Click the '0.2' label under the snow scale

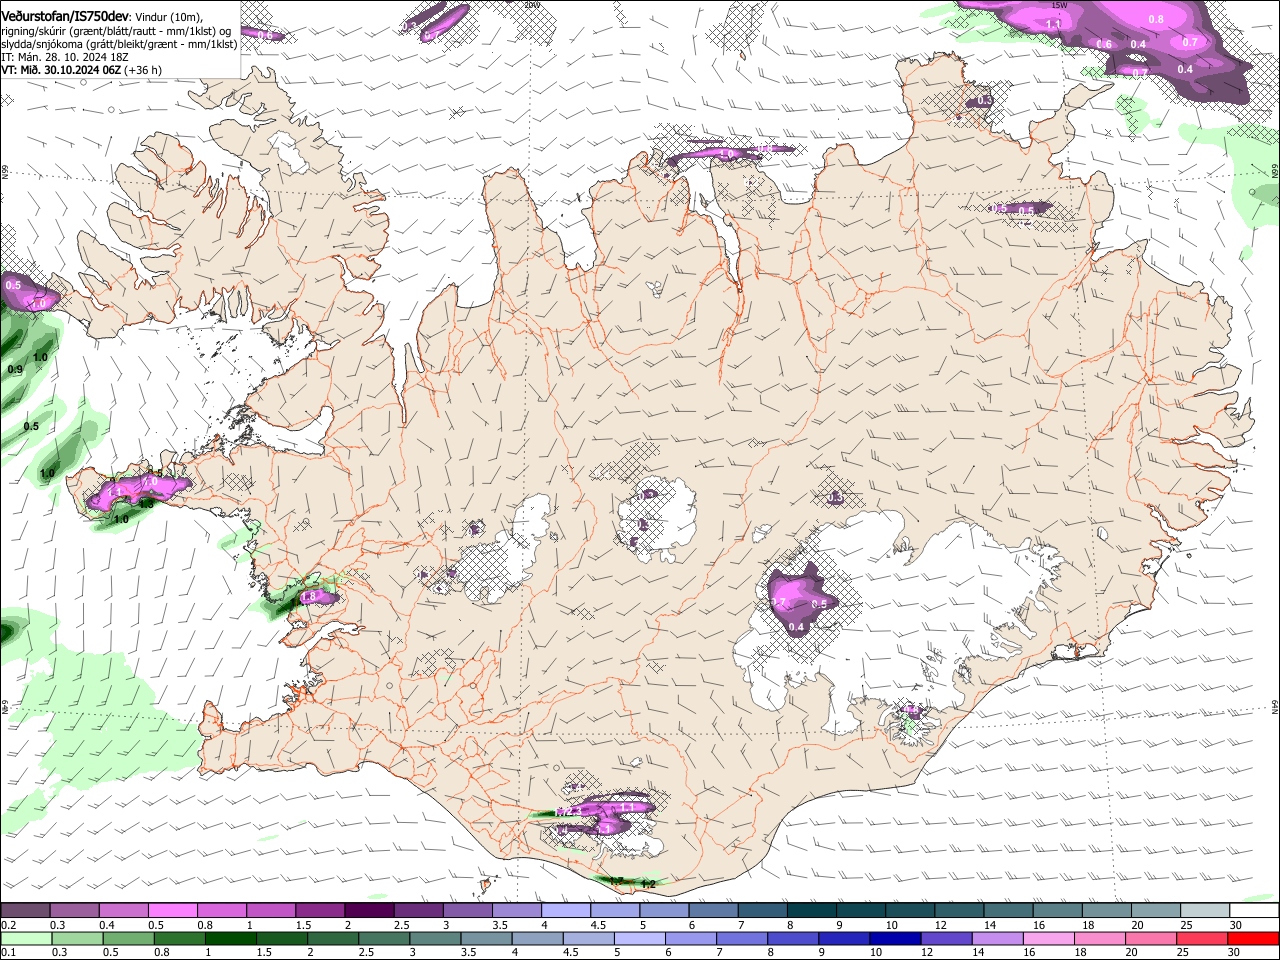click(8, 925)
